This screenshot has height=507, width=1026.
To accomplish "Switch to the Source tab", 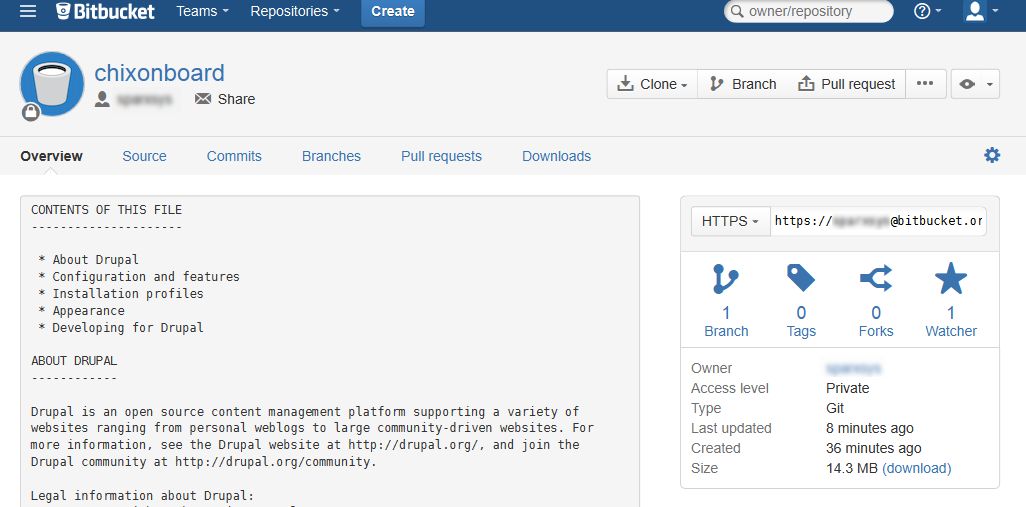I will pos(145,156).
